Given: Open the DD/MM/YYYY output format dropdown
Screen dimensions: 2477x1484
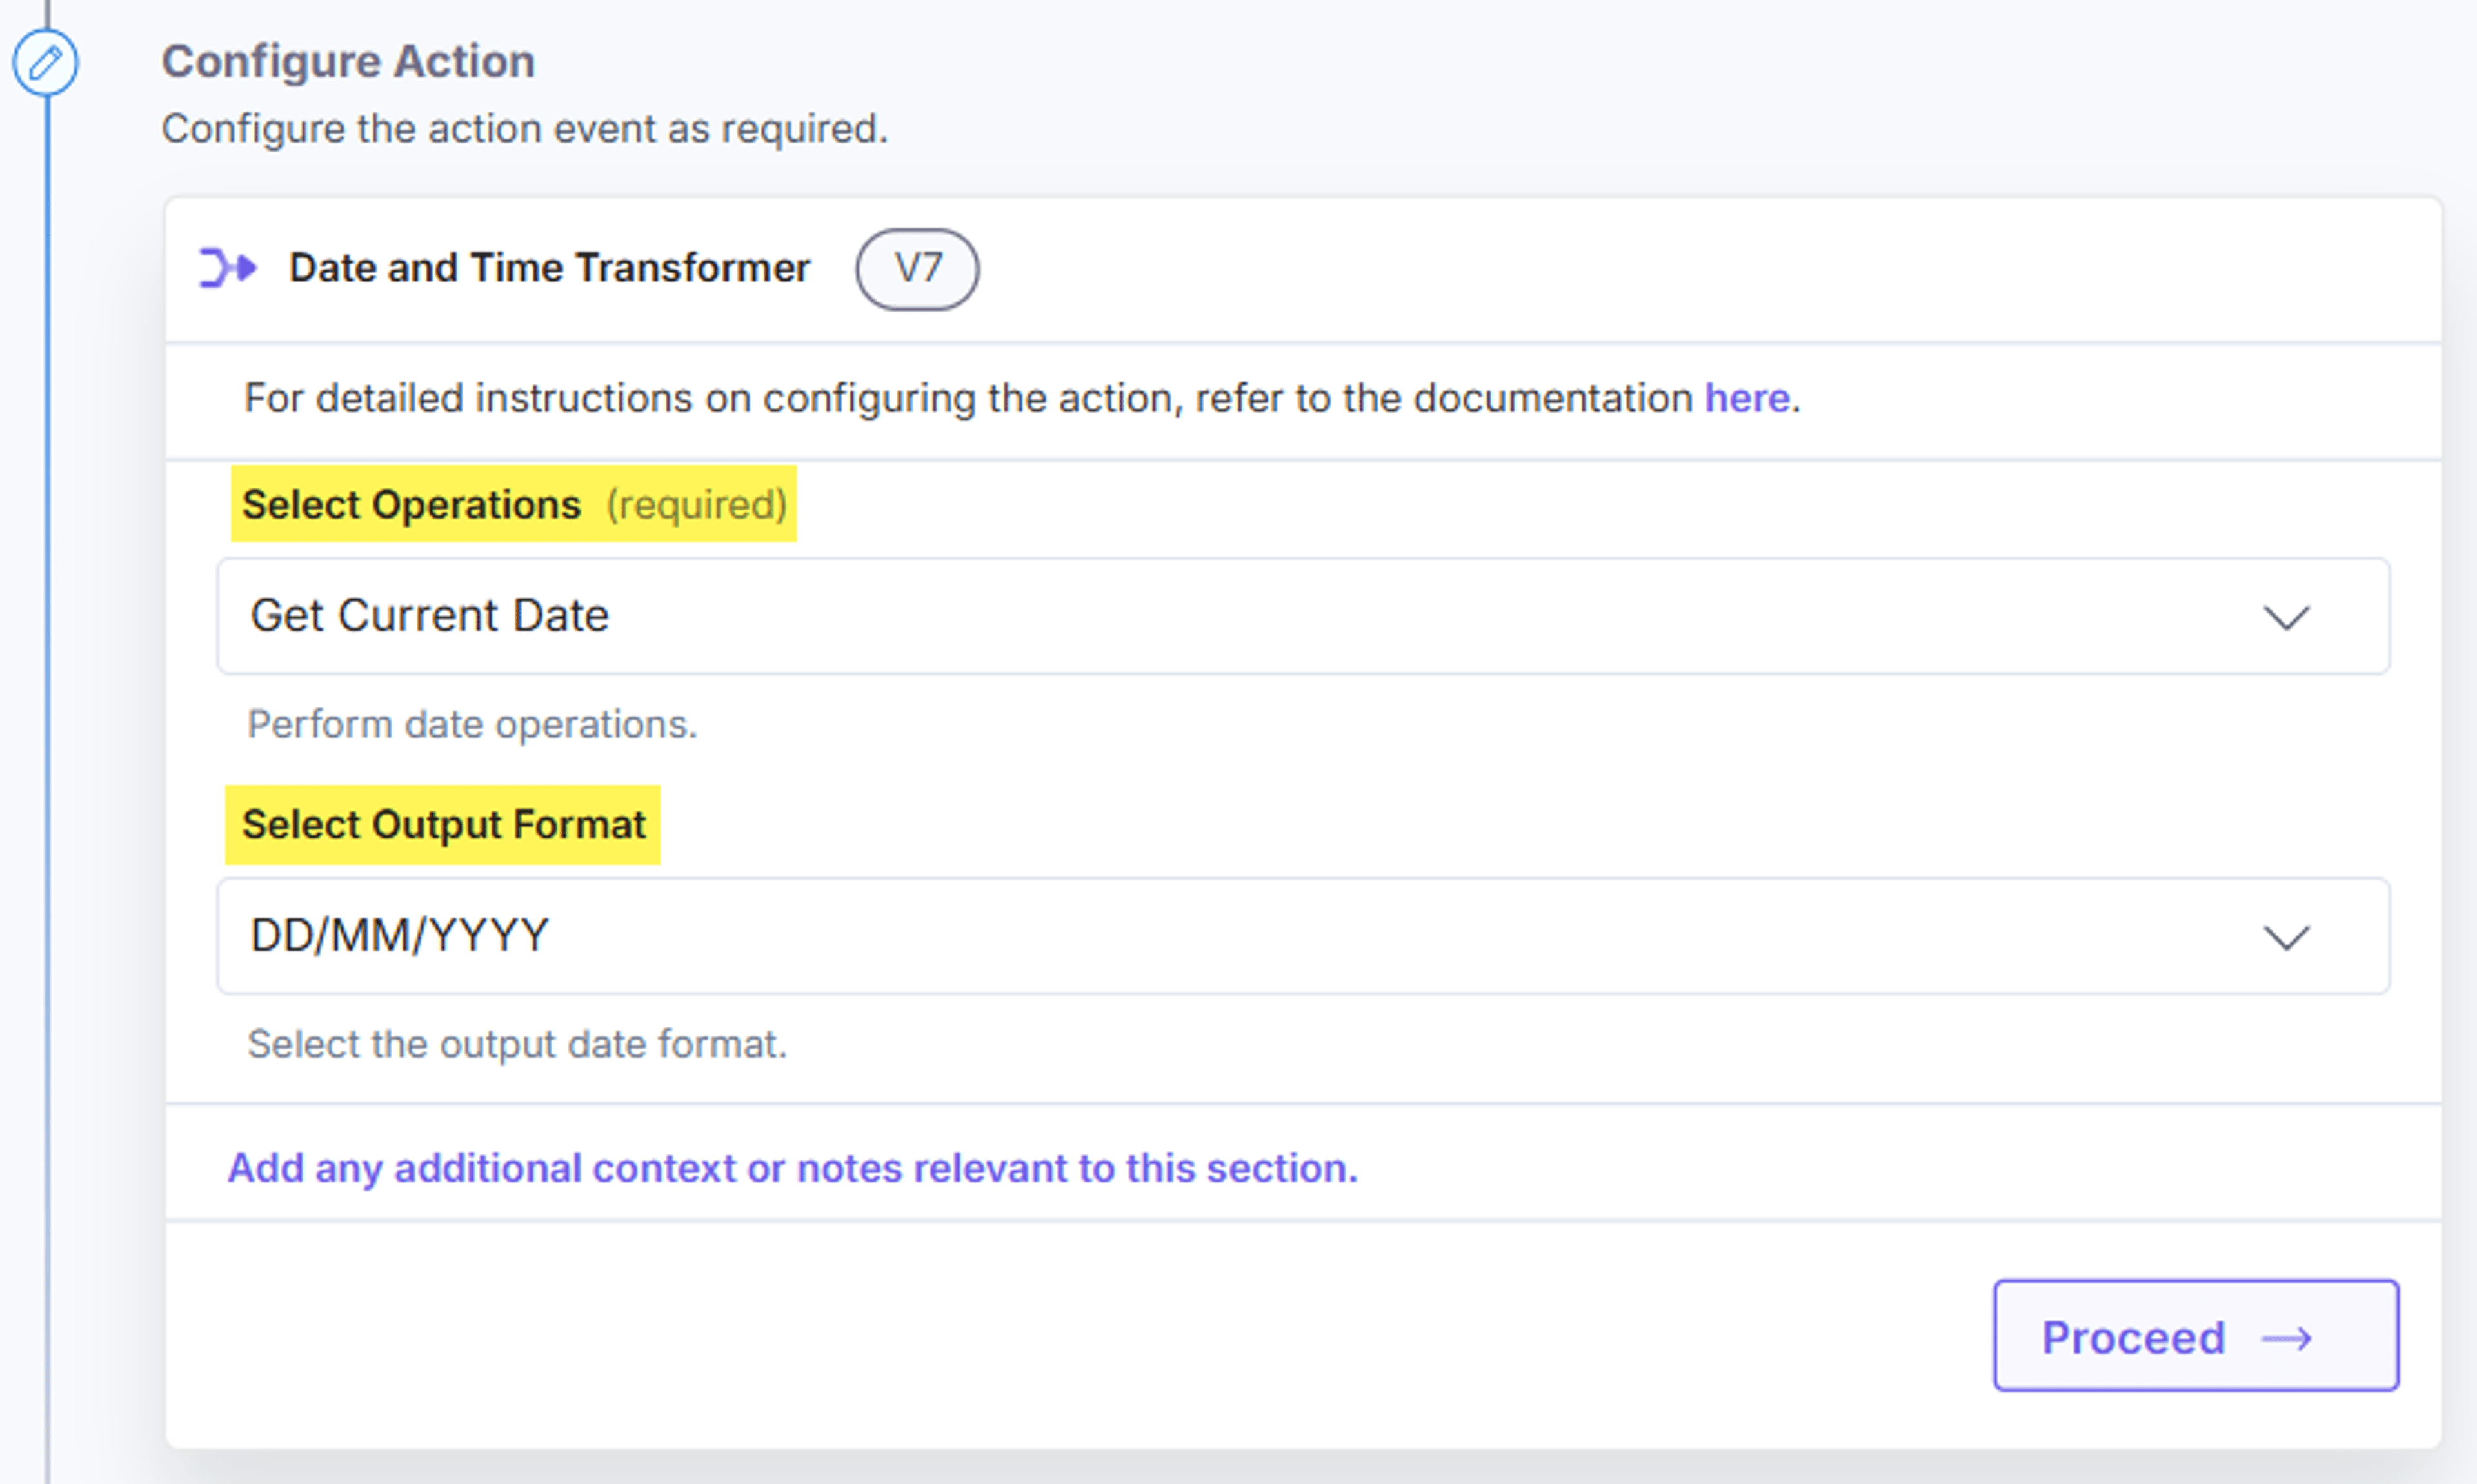Looking at the screenshot, I should (x=1303, y=936).
